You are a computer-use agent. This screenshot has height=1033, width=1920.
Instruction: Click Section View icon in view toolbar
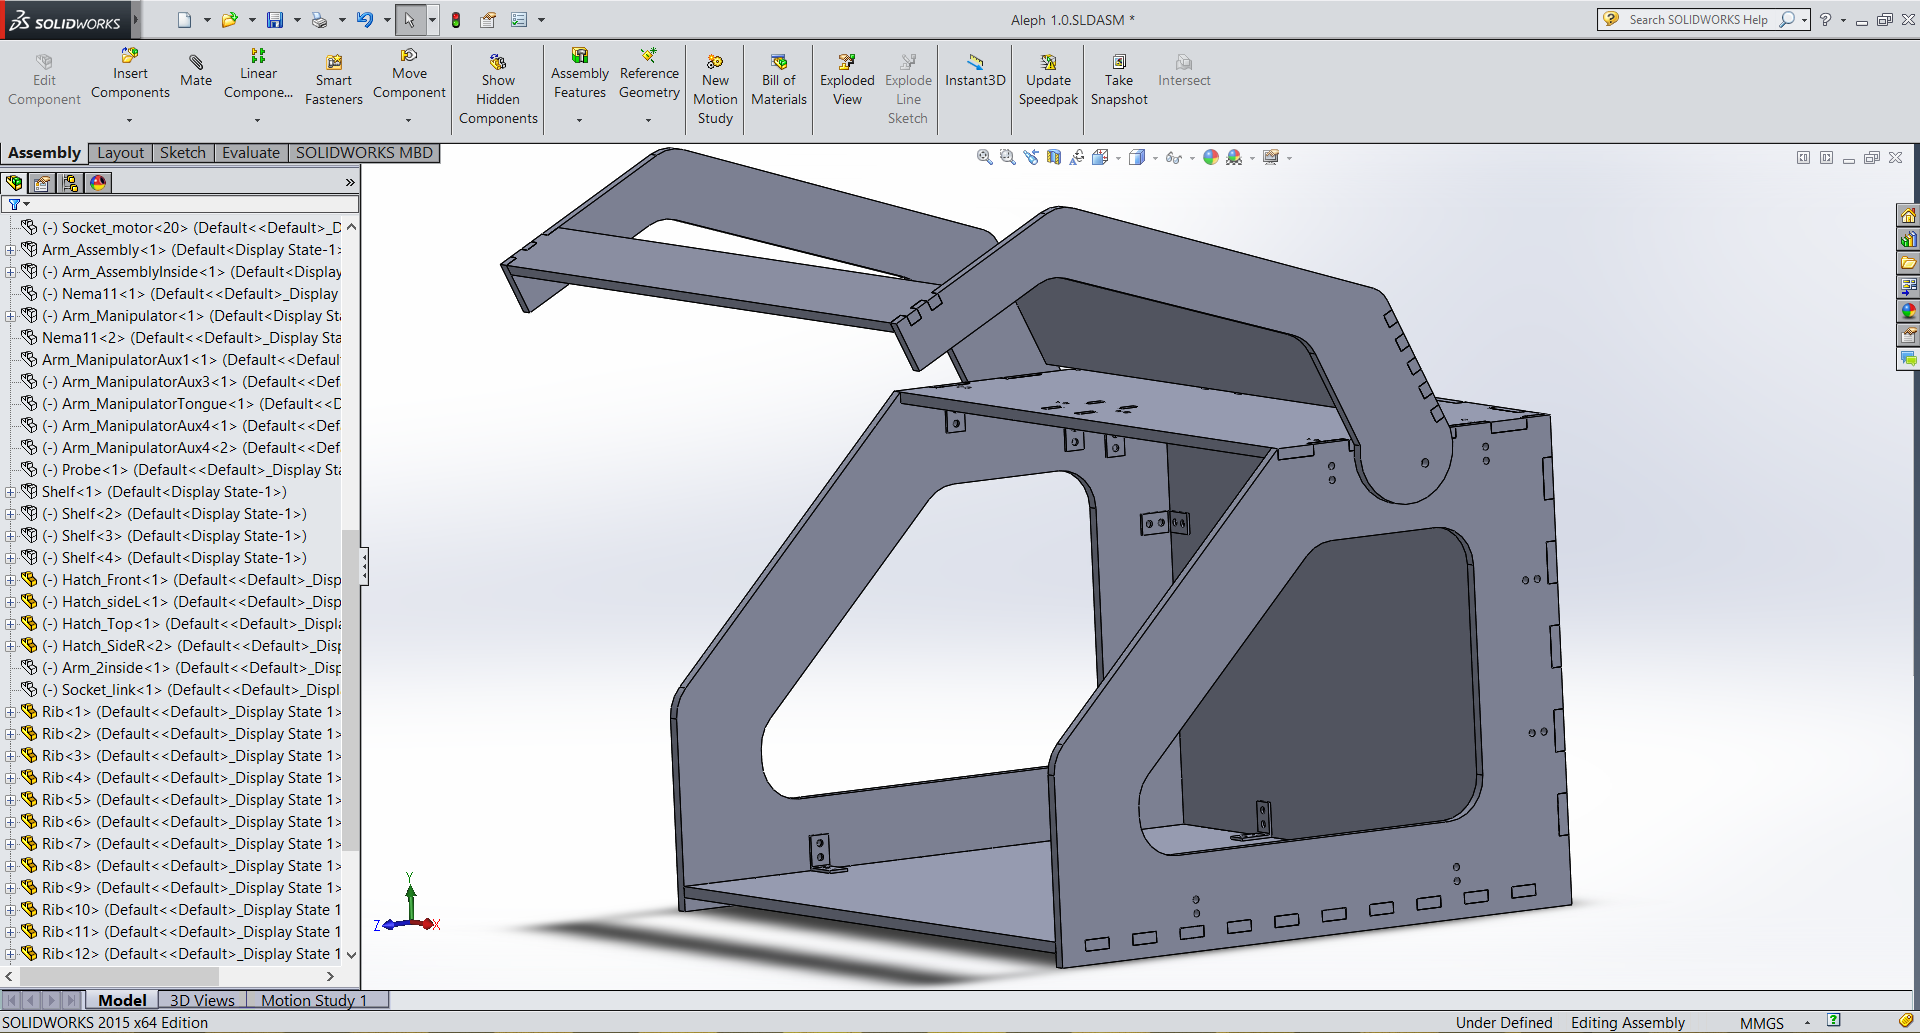pos(1054,157)
